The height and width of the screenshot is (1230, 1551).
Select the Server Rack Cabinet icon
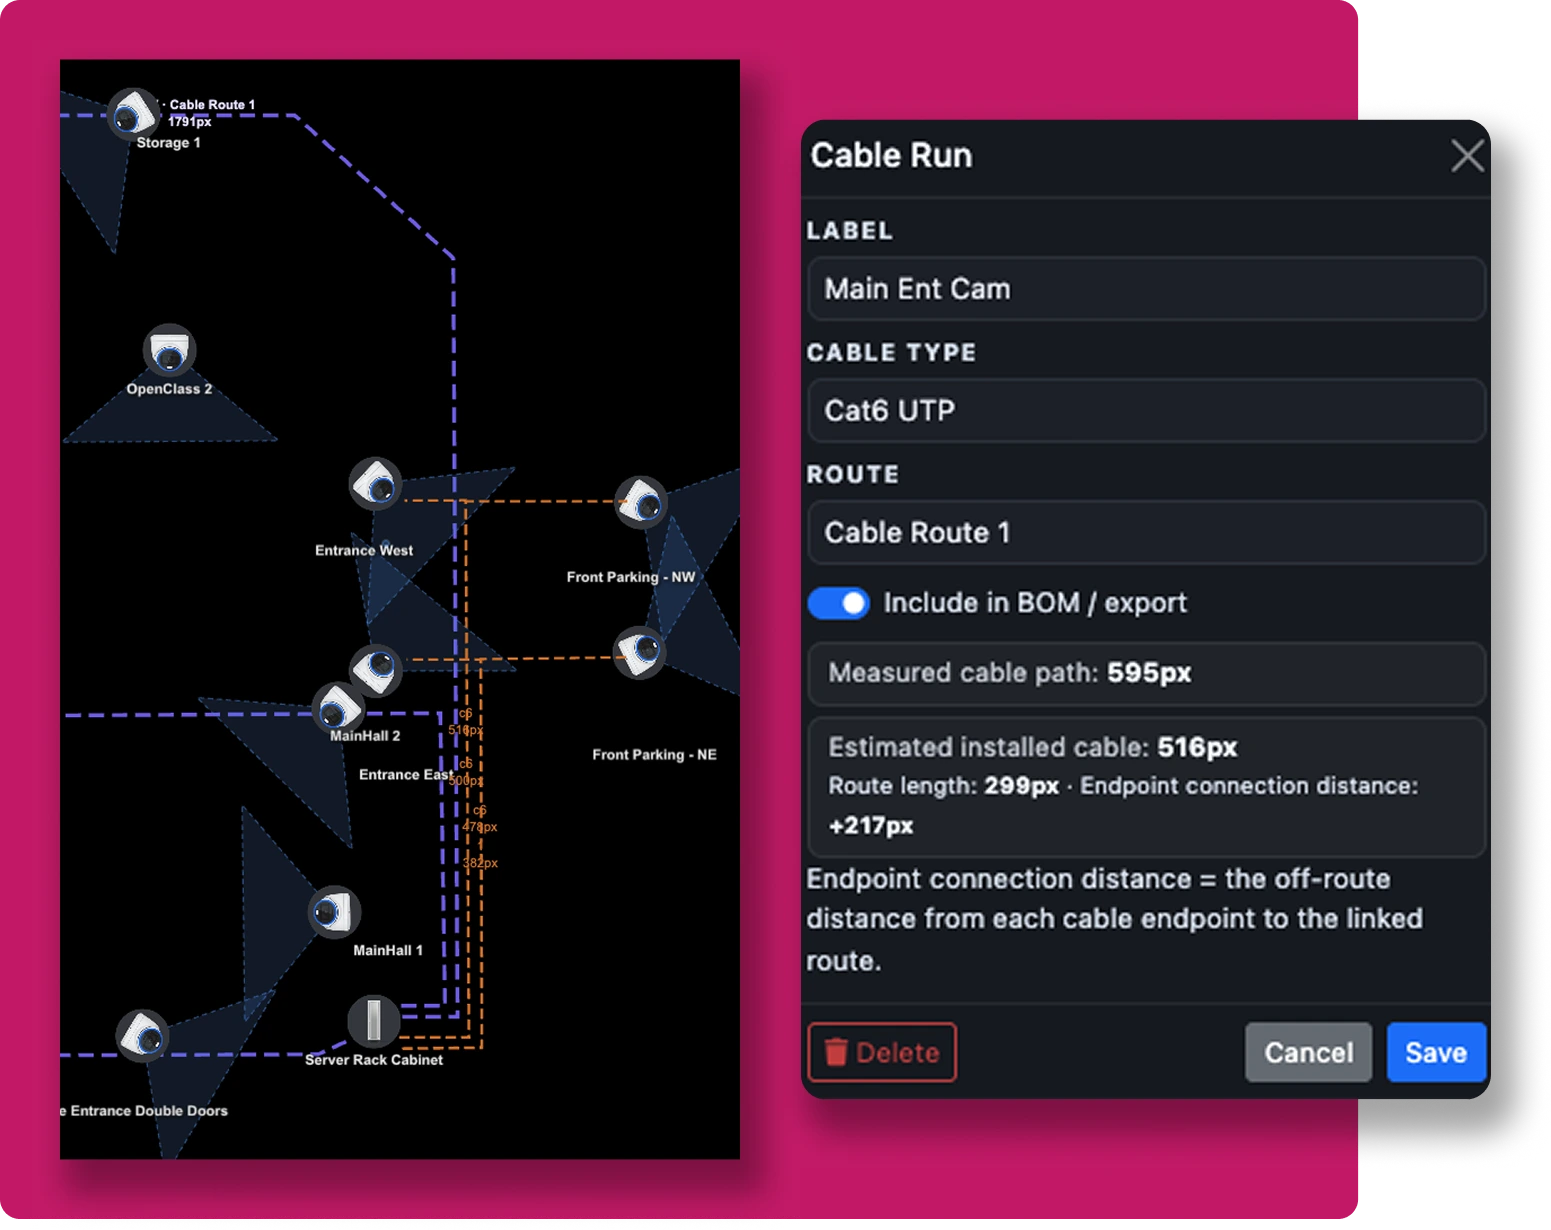(373, 1021)
